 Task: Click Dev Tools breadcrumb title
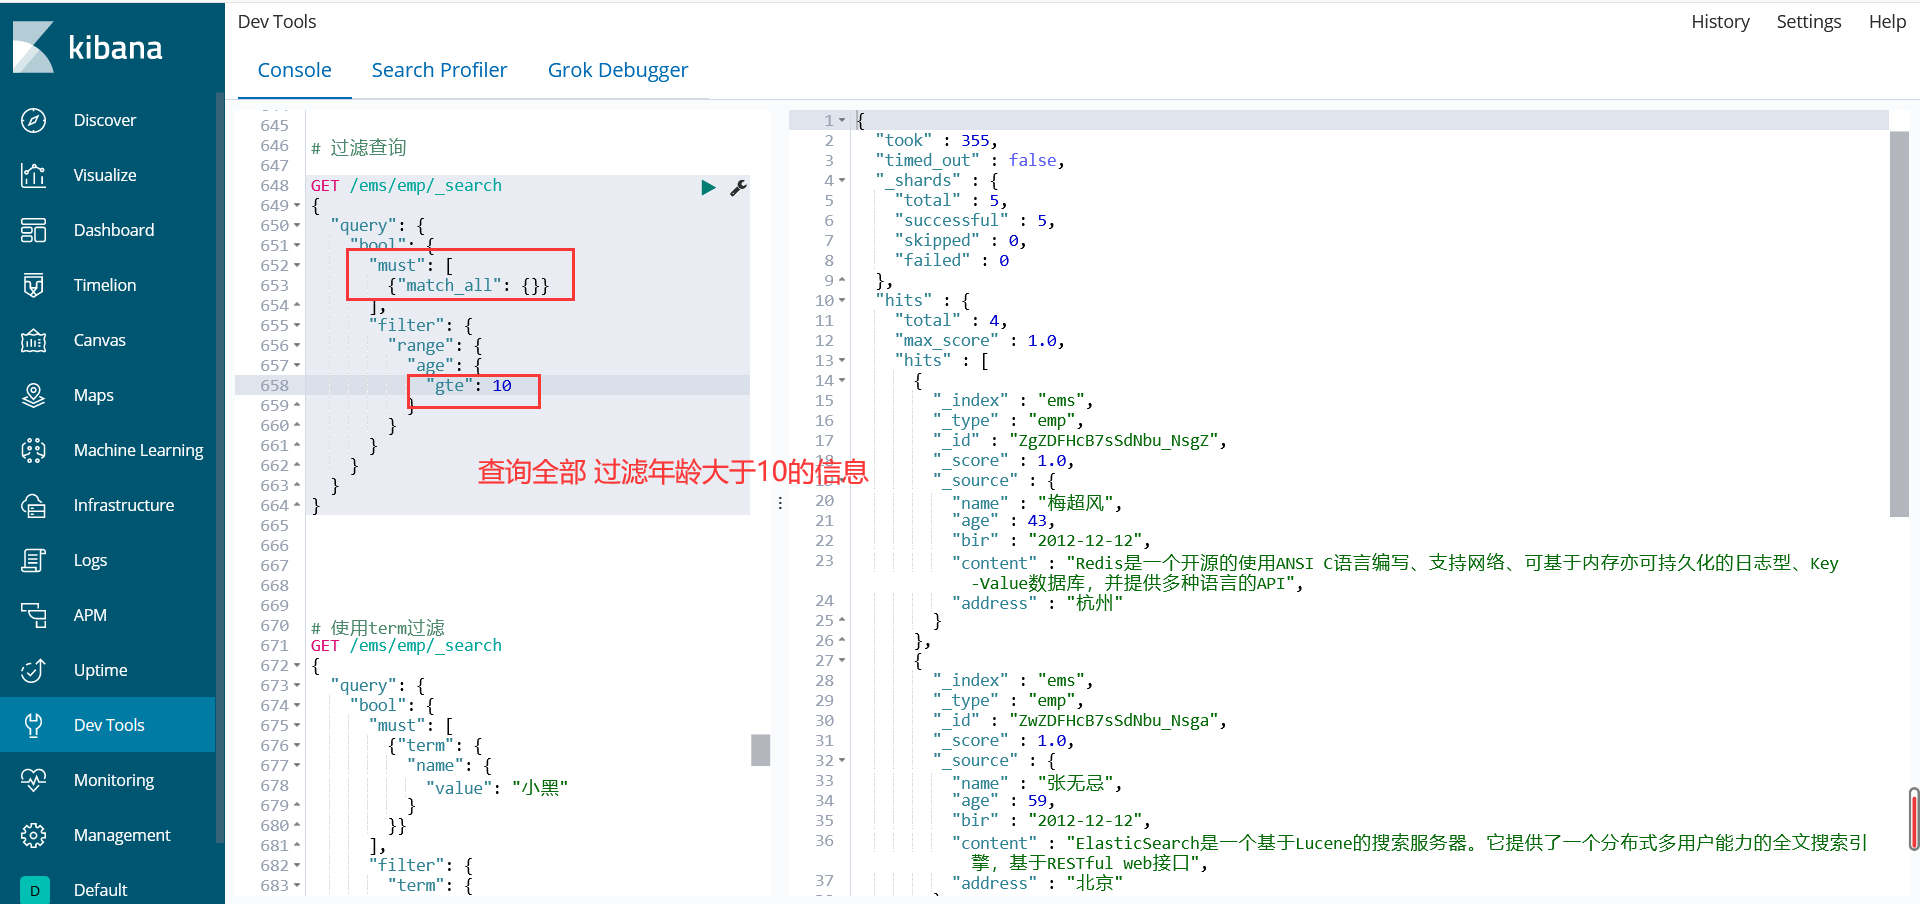coord(277,22)
